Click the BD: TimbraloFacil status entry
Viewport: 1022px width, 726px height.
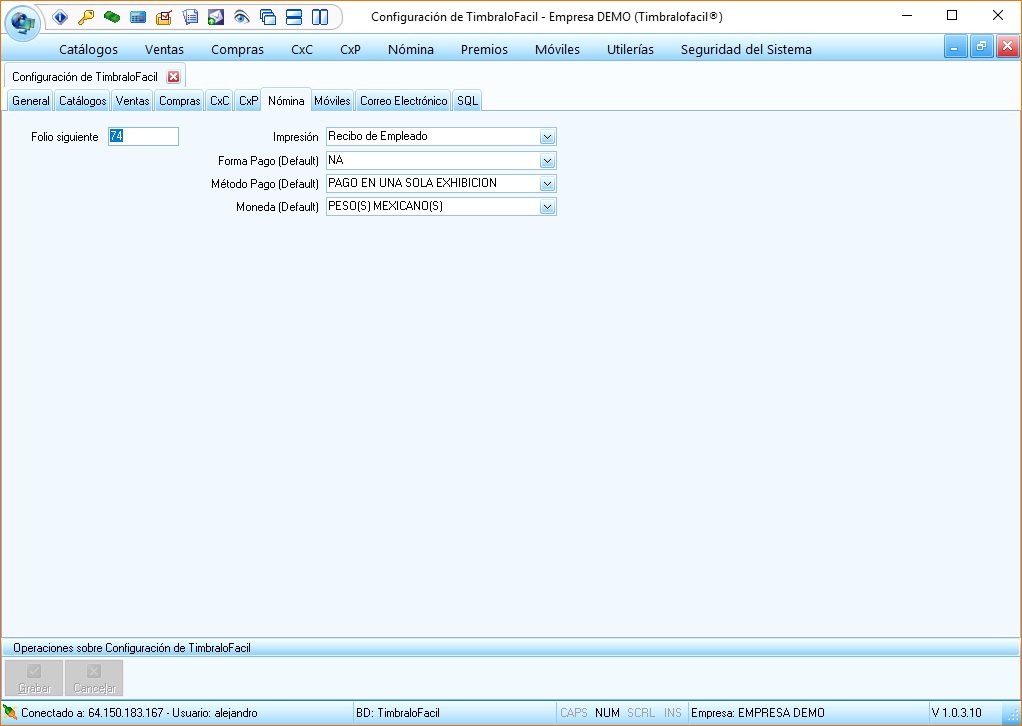tap(398, 713)
